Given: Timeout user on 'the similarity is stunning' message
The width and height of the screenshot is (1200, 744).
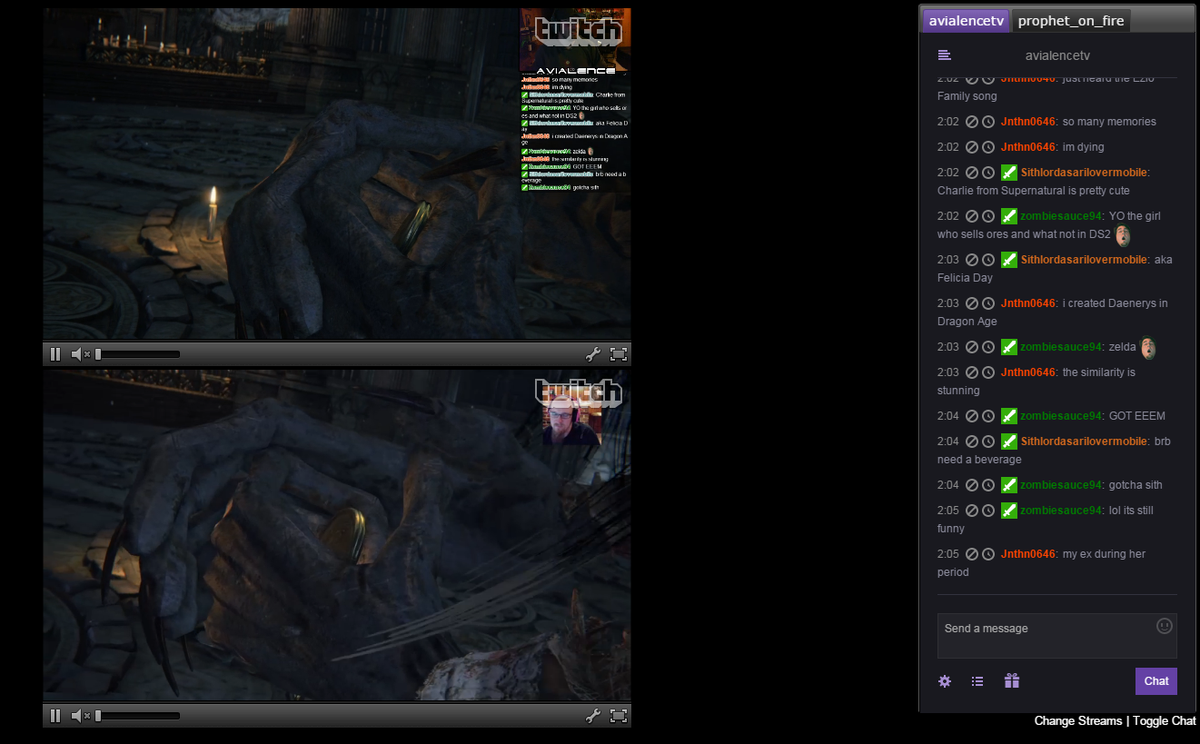Looking at the screenshot, I should (988, 372).
